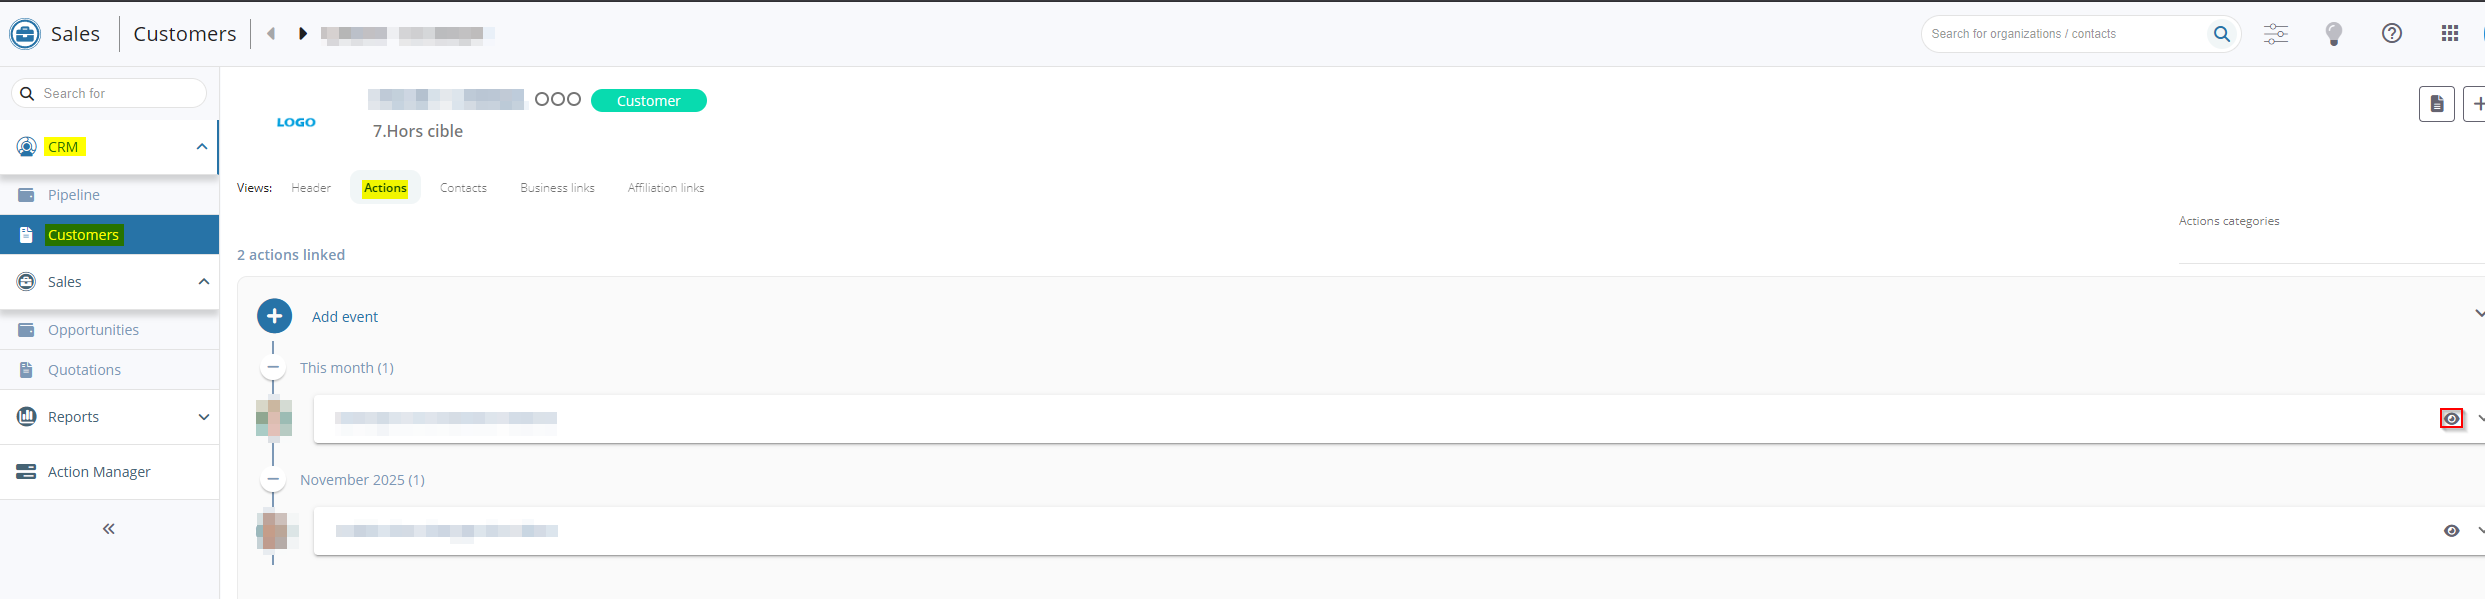Open Action Manager in sidebar
Screen dimensions: 2485x599
(x=99, y=472)
